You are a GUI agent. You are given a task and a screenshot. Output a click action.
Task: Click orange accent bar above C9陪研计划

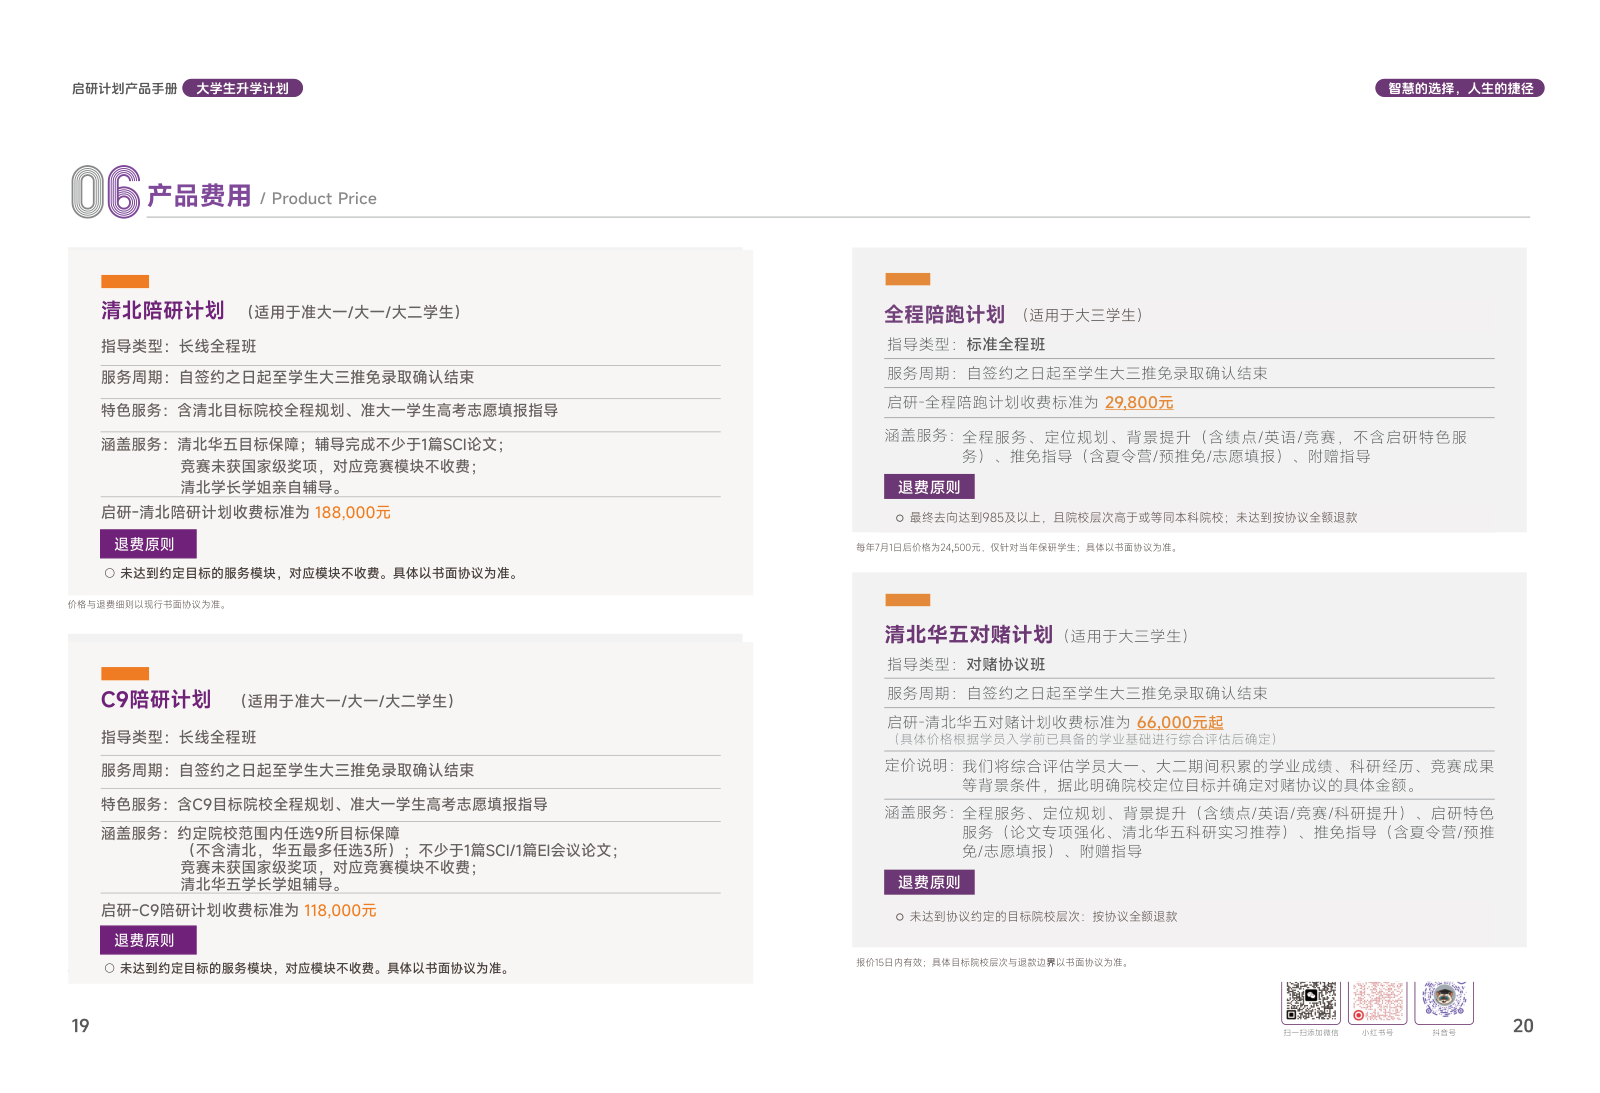(x=125, y=674)
